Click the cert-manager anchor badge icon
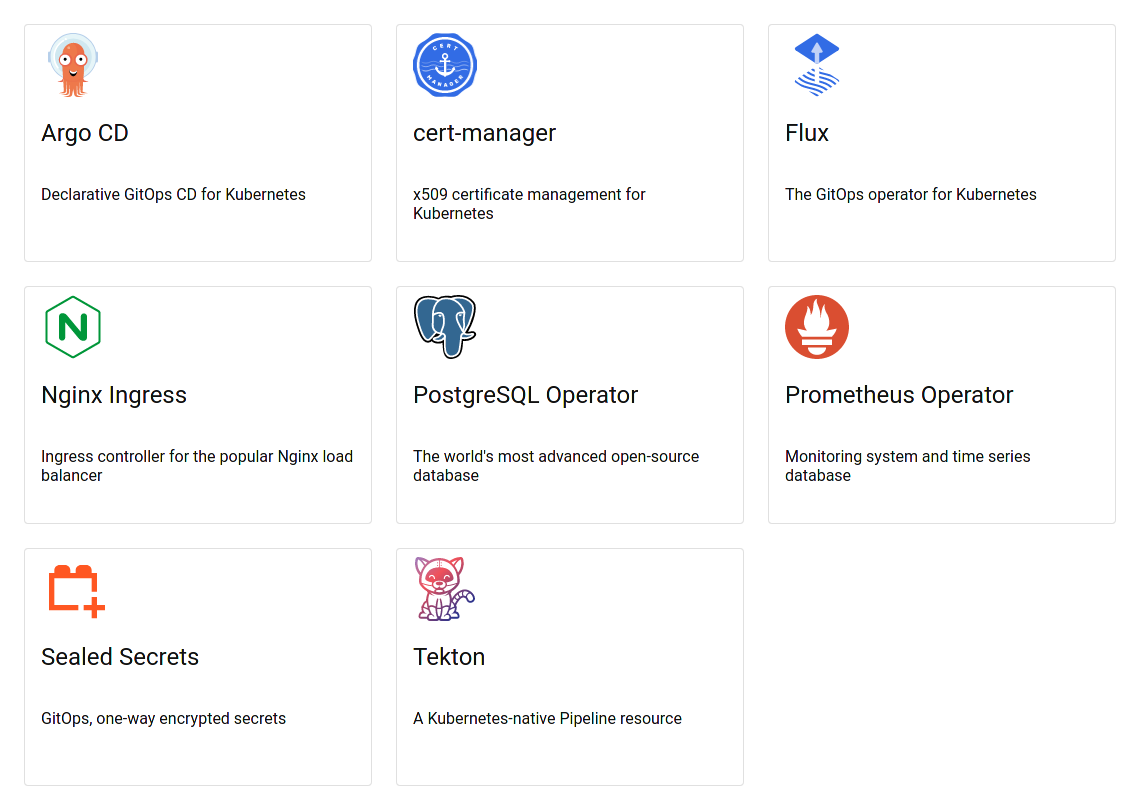Screen dimensions: 1140x810 tap(445, 66)
